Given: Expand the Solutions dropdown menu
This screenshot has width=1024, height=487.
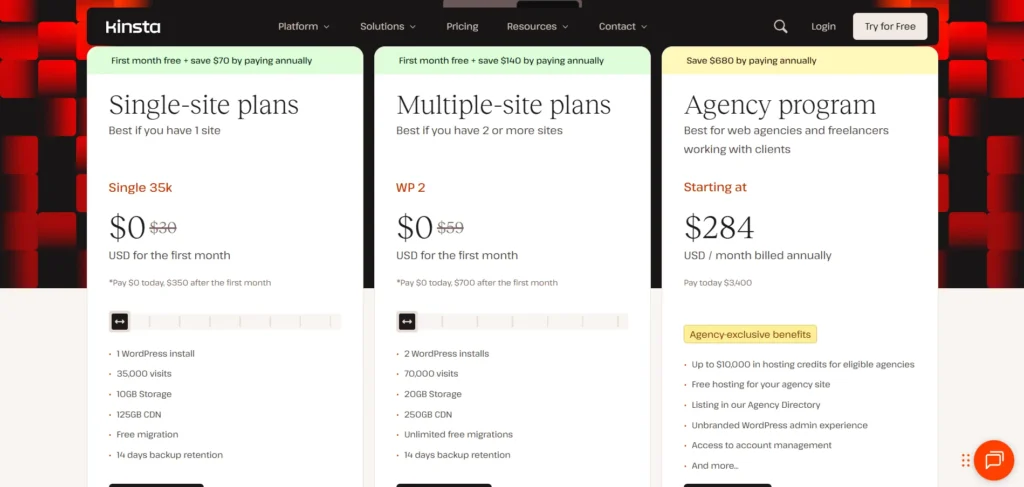Looking at the screenshot, I should pyautogui.click(x=388, y=26).
